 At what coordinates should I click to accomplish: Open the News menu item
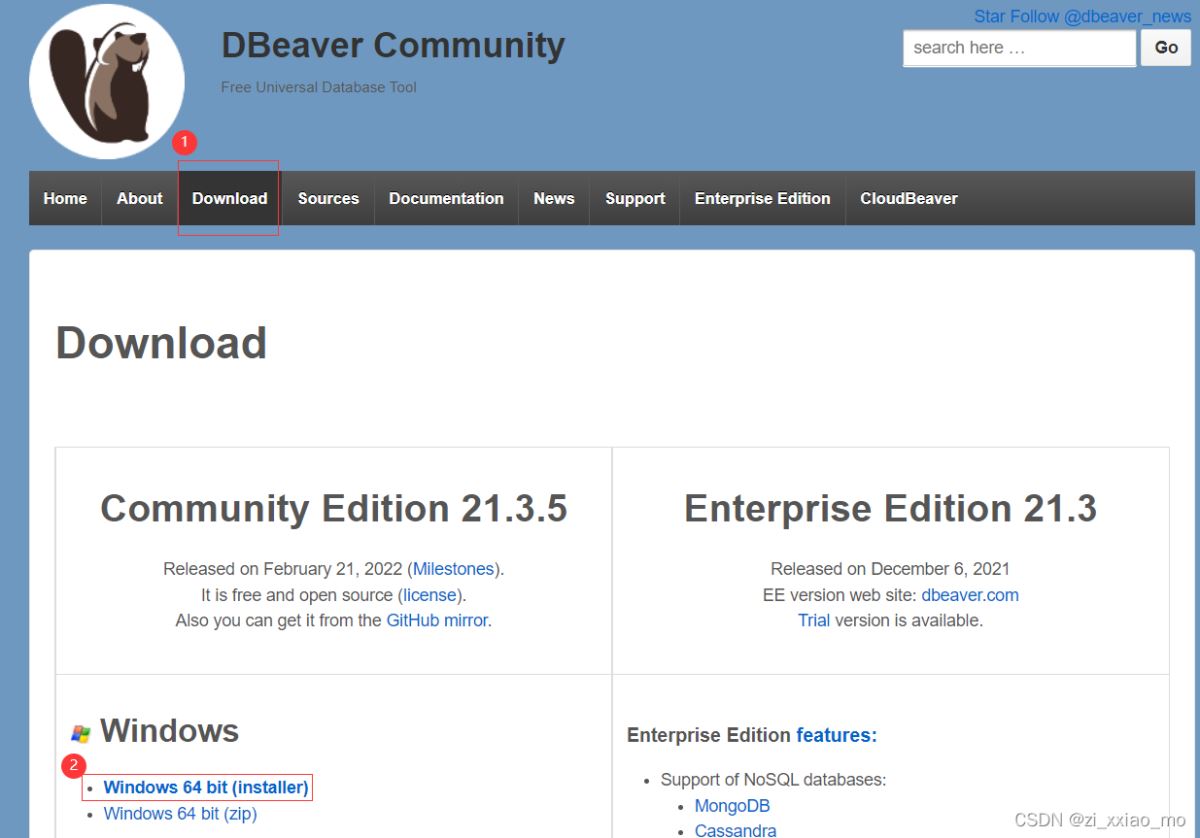[x=554, y=198]
